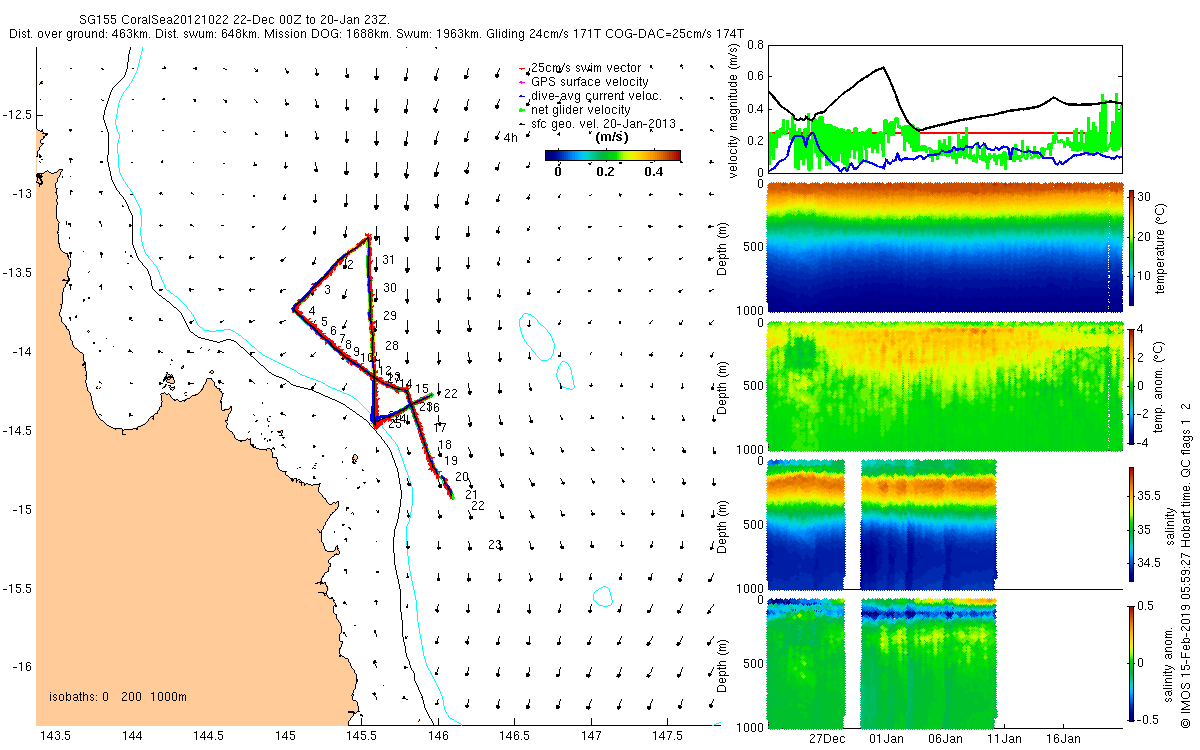Select the day 29 label beside the track
Image resolution: width=1200 pixels, height=750 pixels.
click(390, 316)
